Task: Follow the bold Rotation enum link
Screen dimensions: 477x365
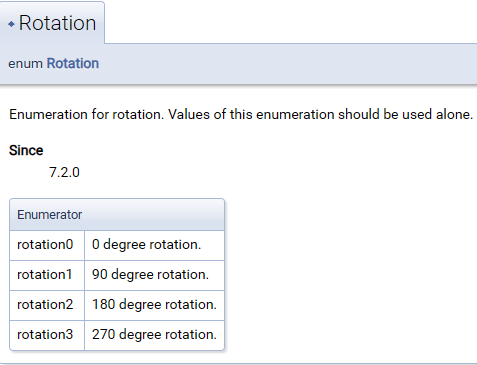Action: tap(73, 63)
